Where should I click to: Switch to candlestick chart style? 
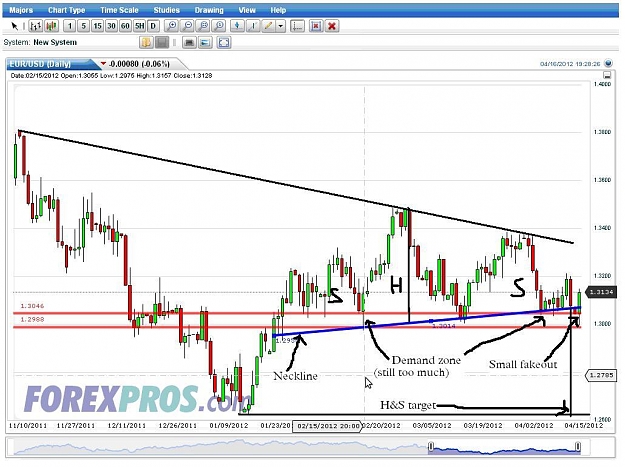51,26
